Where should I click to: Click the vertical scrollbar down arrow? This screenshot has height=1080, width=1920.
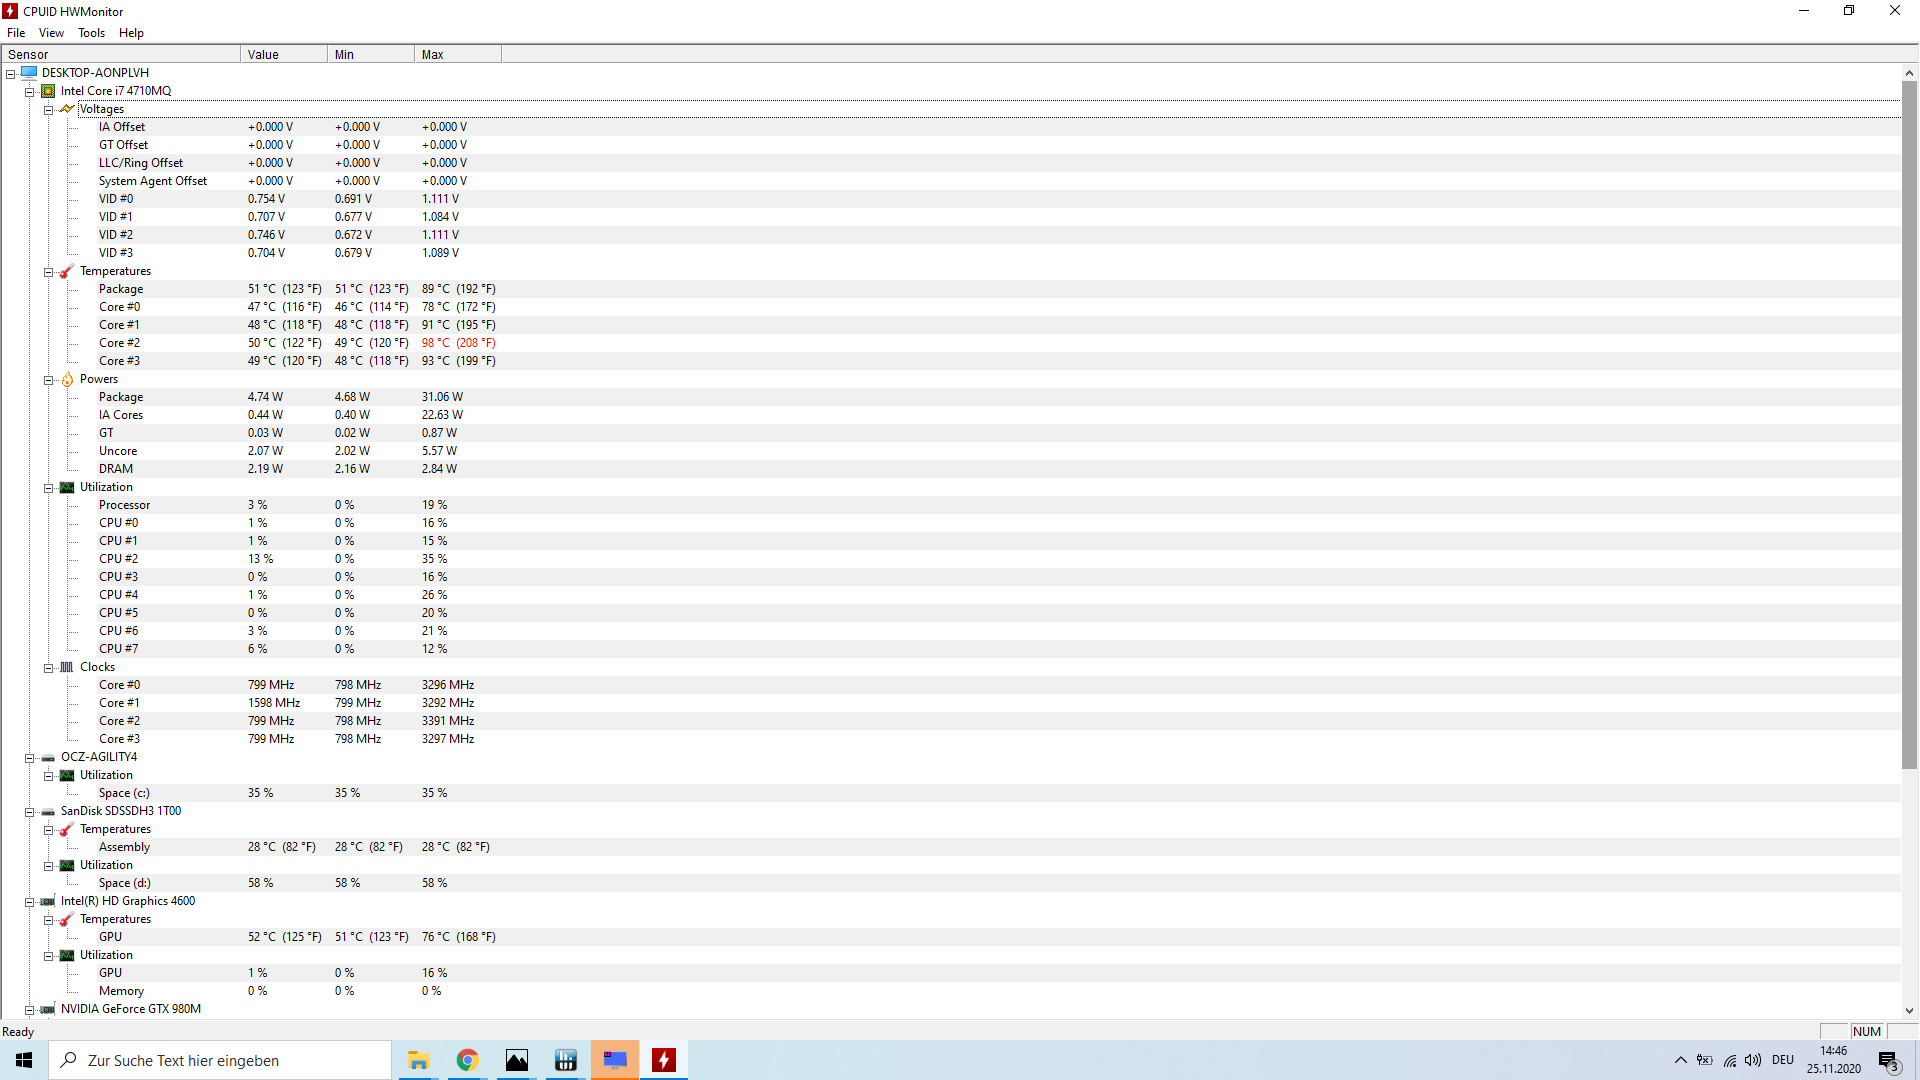pyautogui.click(x=1909, y=1011)
